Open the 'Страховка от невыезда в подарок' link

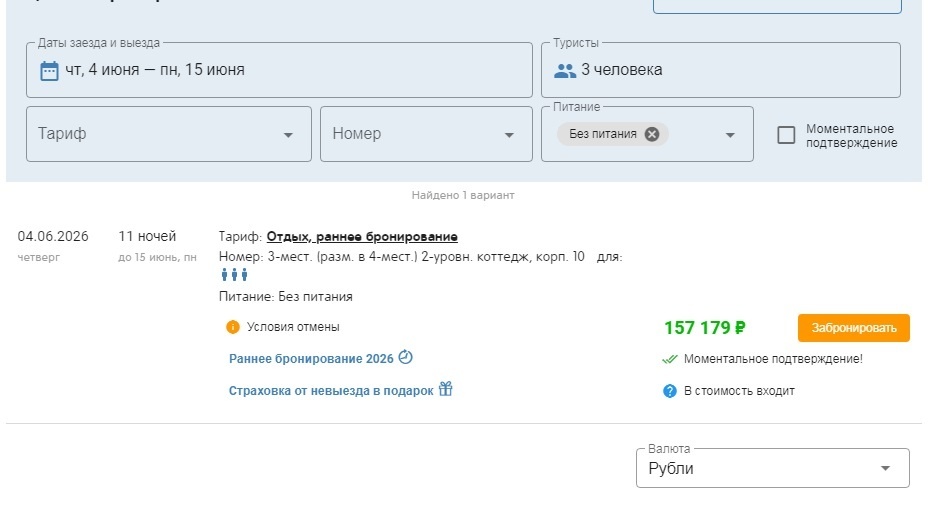pos(331,391)
